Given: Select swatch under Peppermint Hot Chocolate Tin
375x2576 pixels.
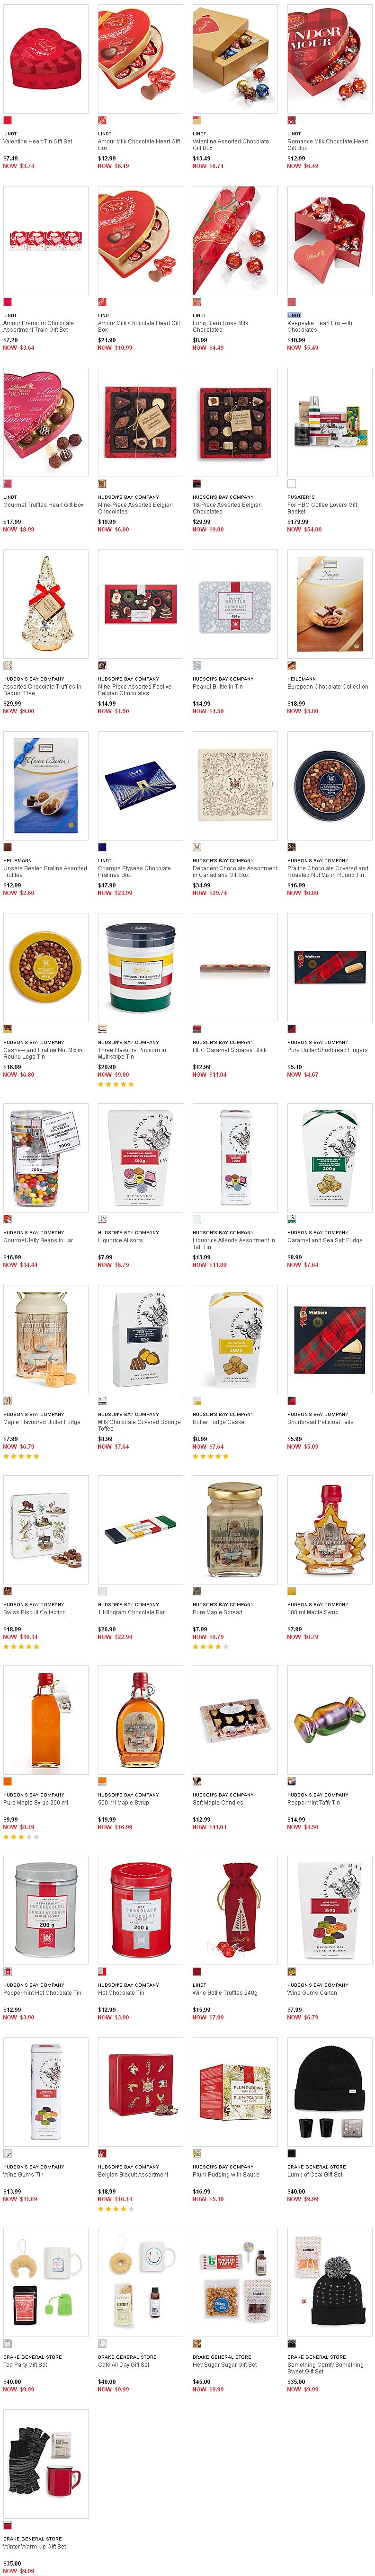Looking at the screenshot, I should (7, 1971).
